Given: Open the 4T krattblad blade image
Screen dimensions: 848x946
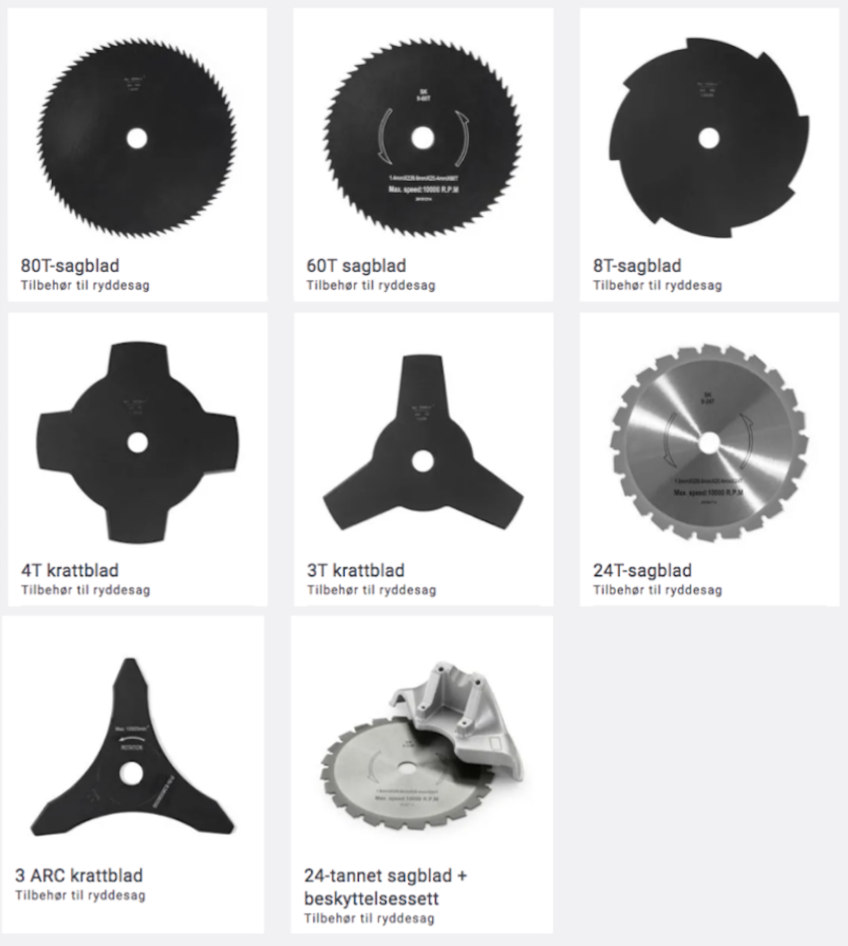Looking at the screenshot, I should (138, 443).
